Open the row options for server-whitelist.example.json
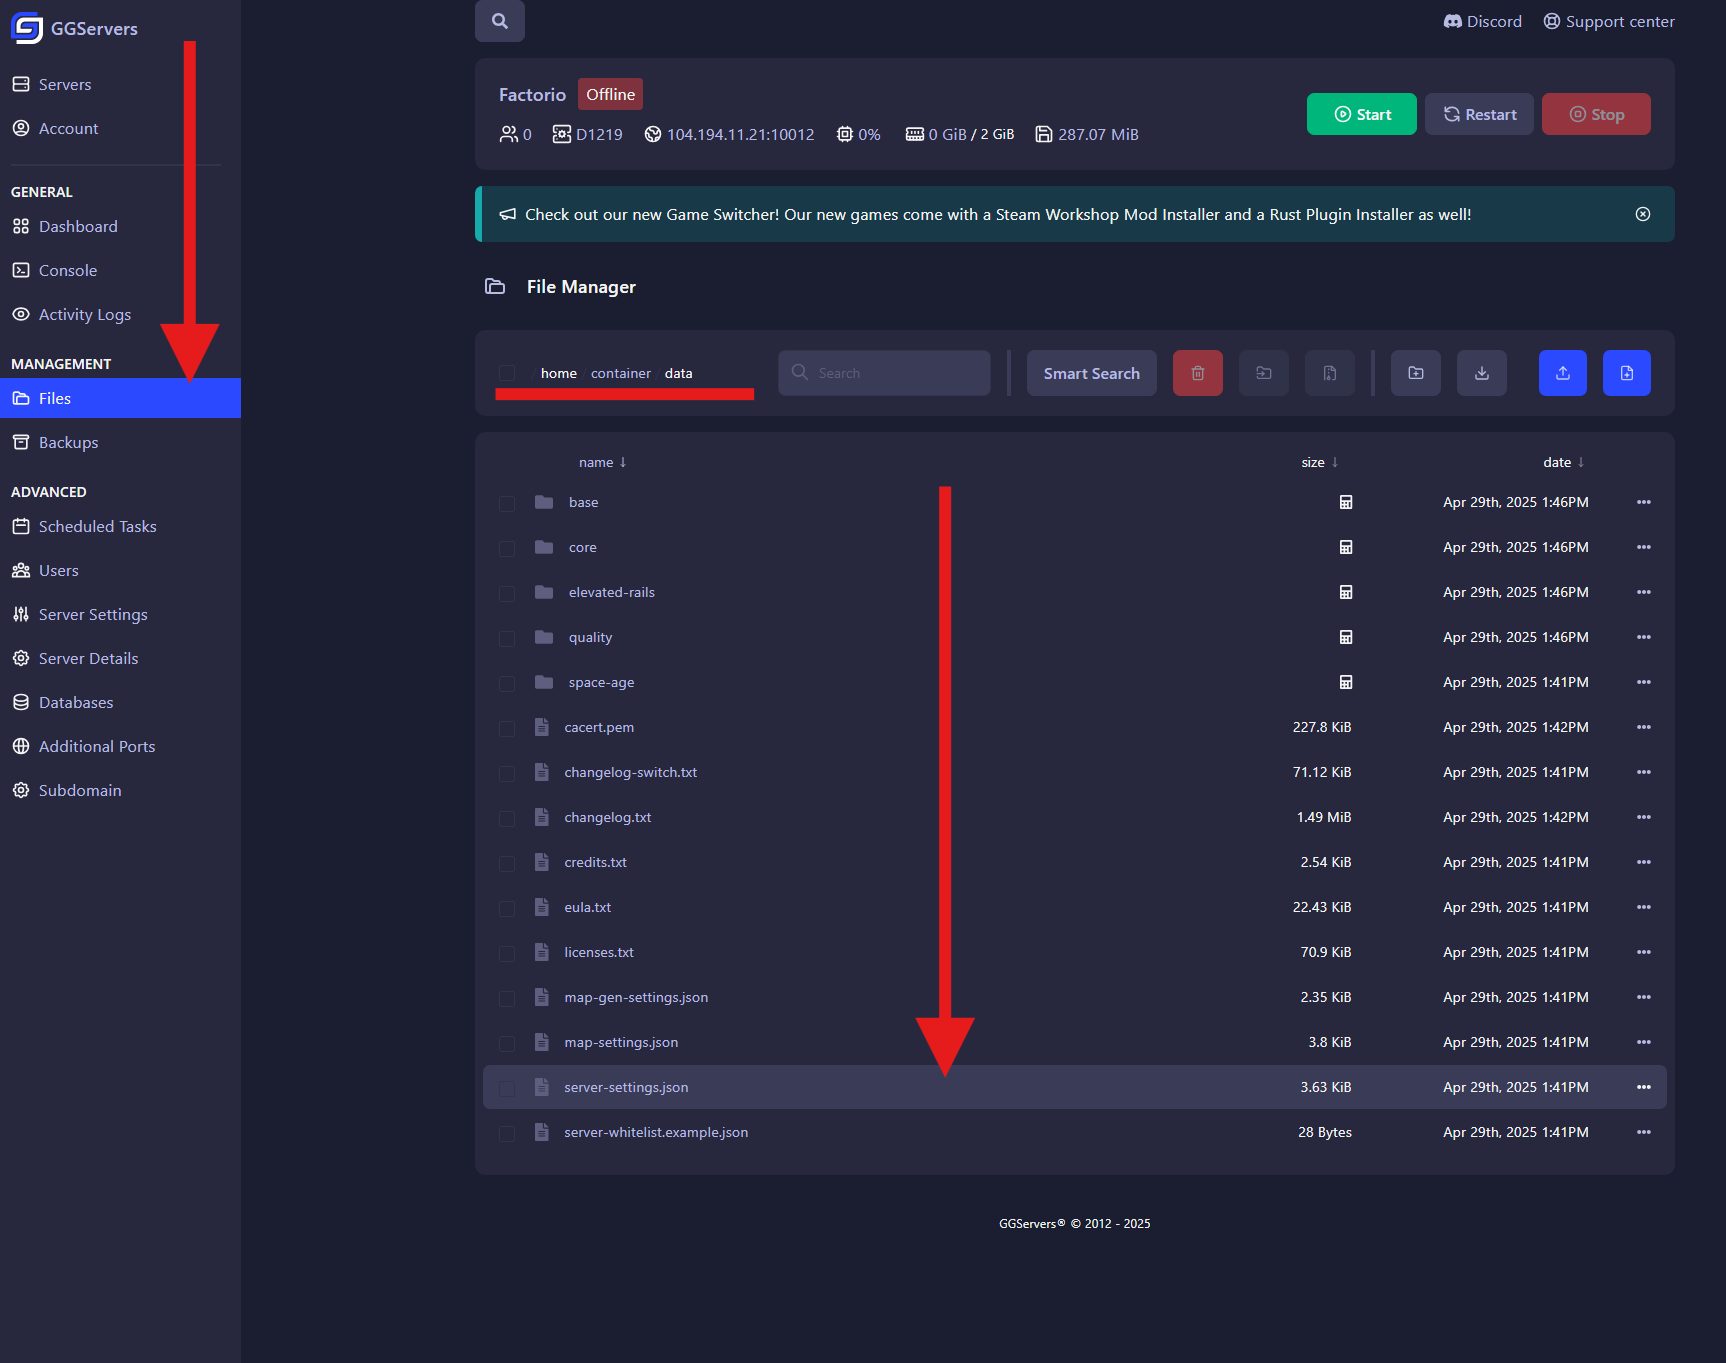 1643,1132
